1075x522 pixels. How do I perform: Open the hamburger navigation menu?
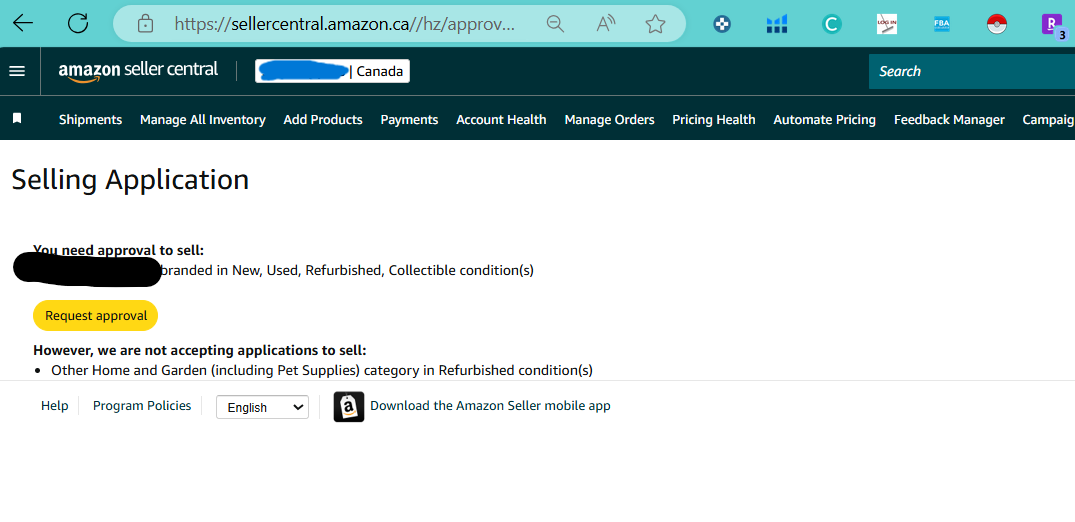click(17, 71)
